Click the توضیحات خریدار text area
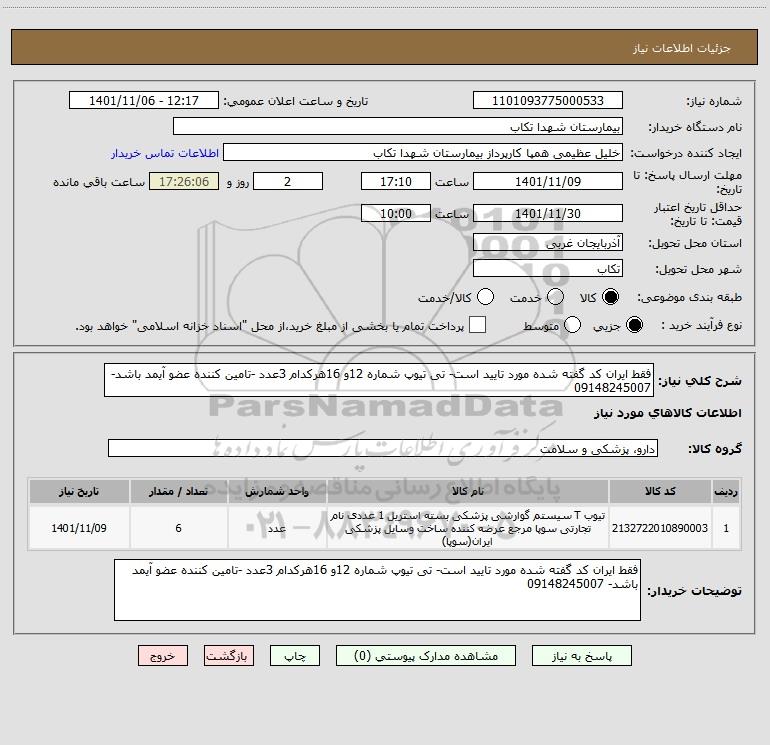 tap(377, 590)
